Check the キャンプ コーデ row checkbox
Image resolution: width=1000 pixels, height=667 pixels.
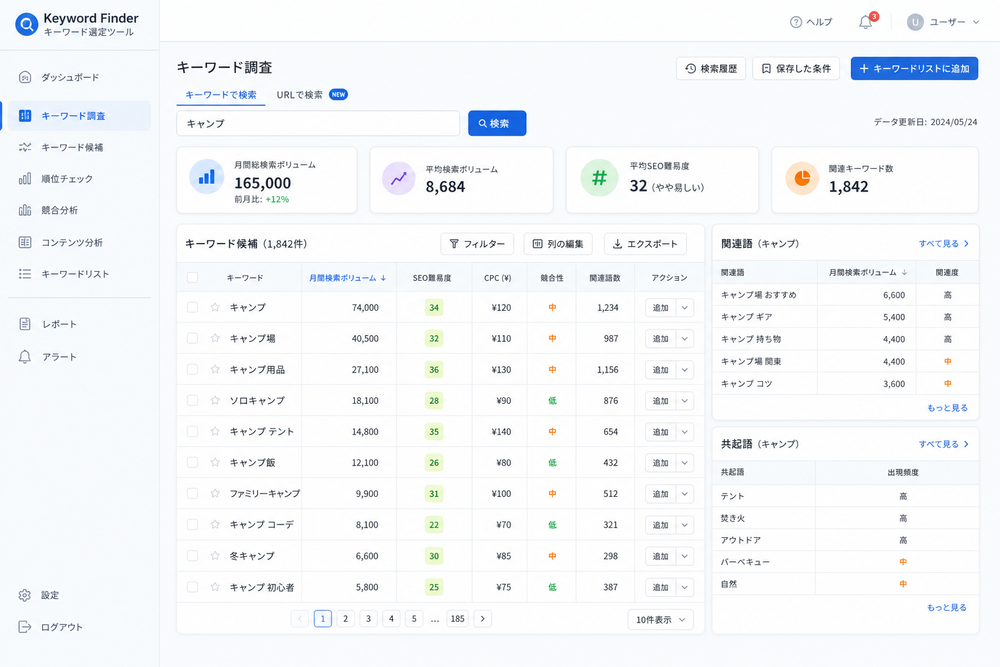[x=192, y=525]
